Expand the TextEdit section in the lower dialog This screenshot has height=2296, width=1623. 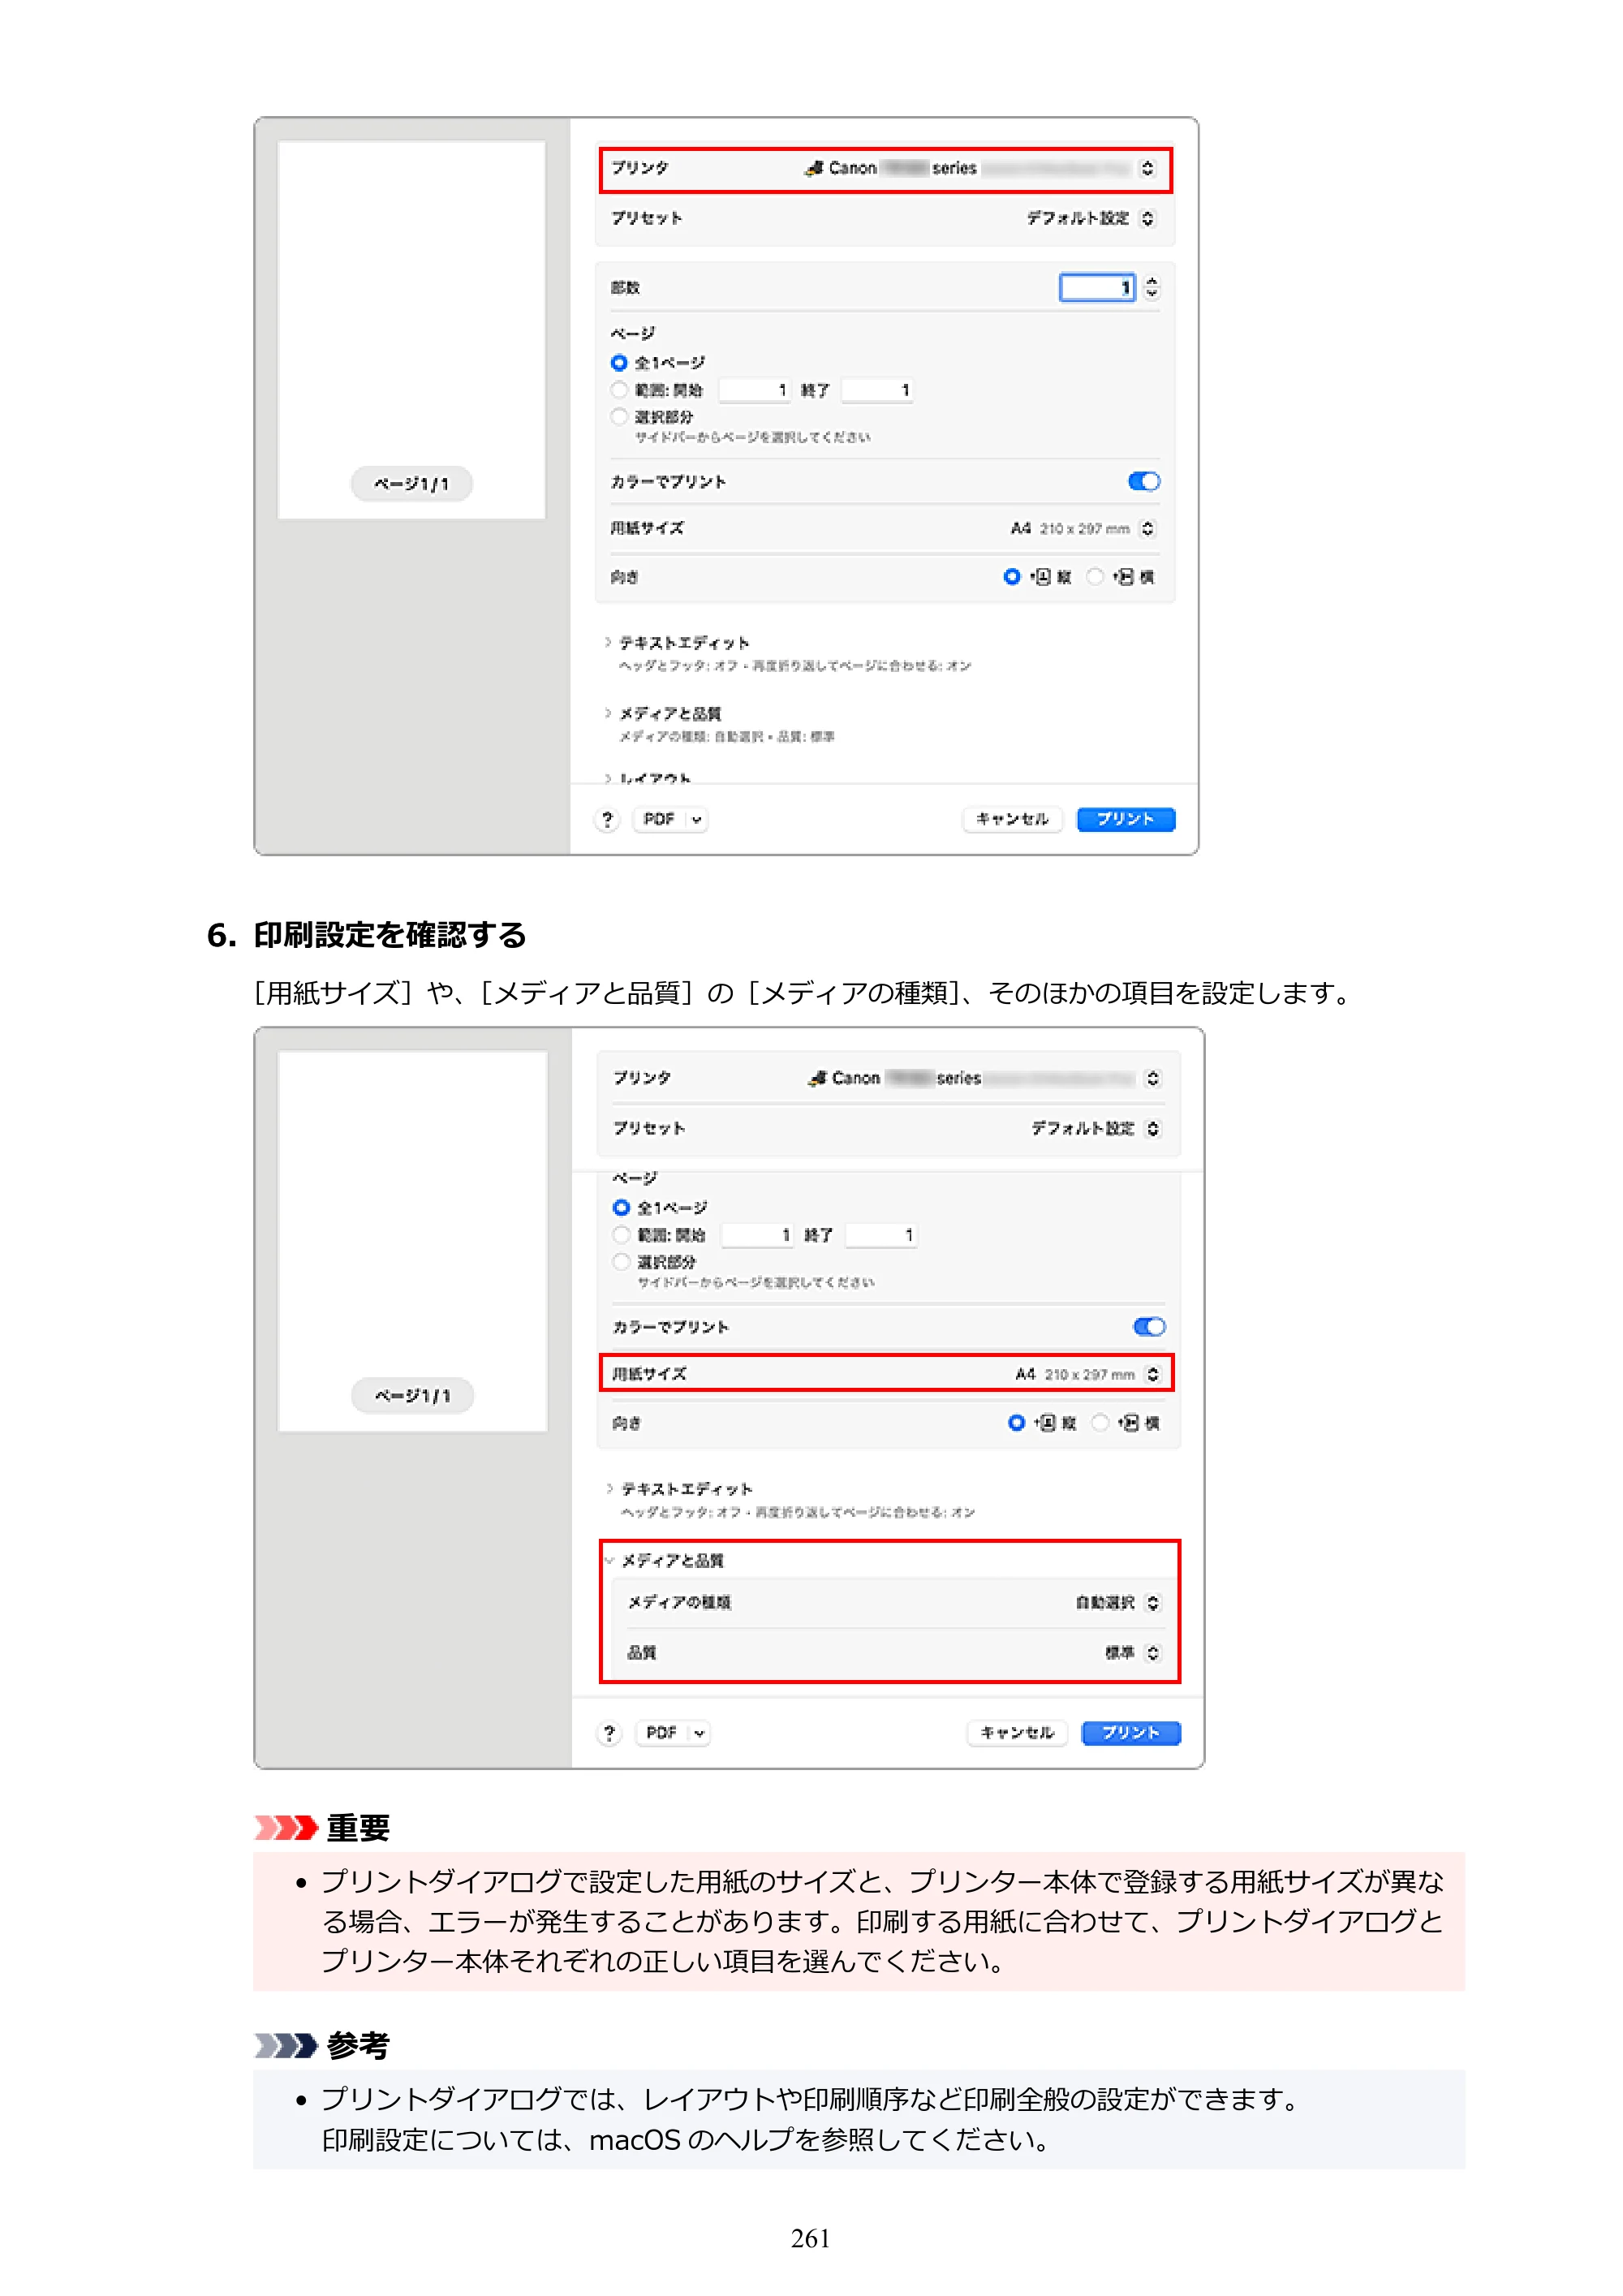coord(609,1489)
